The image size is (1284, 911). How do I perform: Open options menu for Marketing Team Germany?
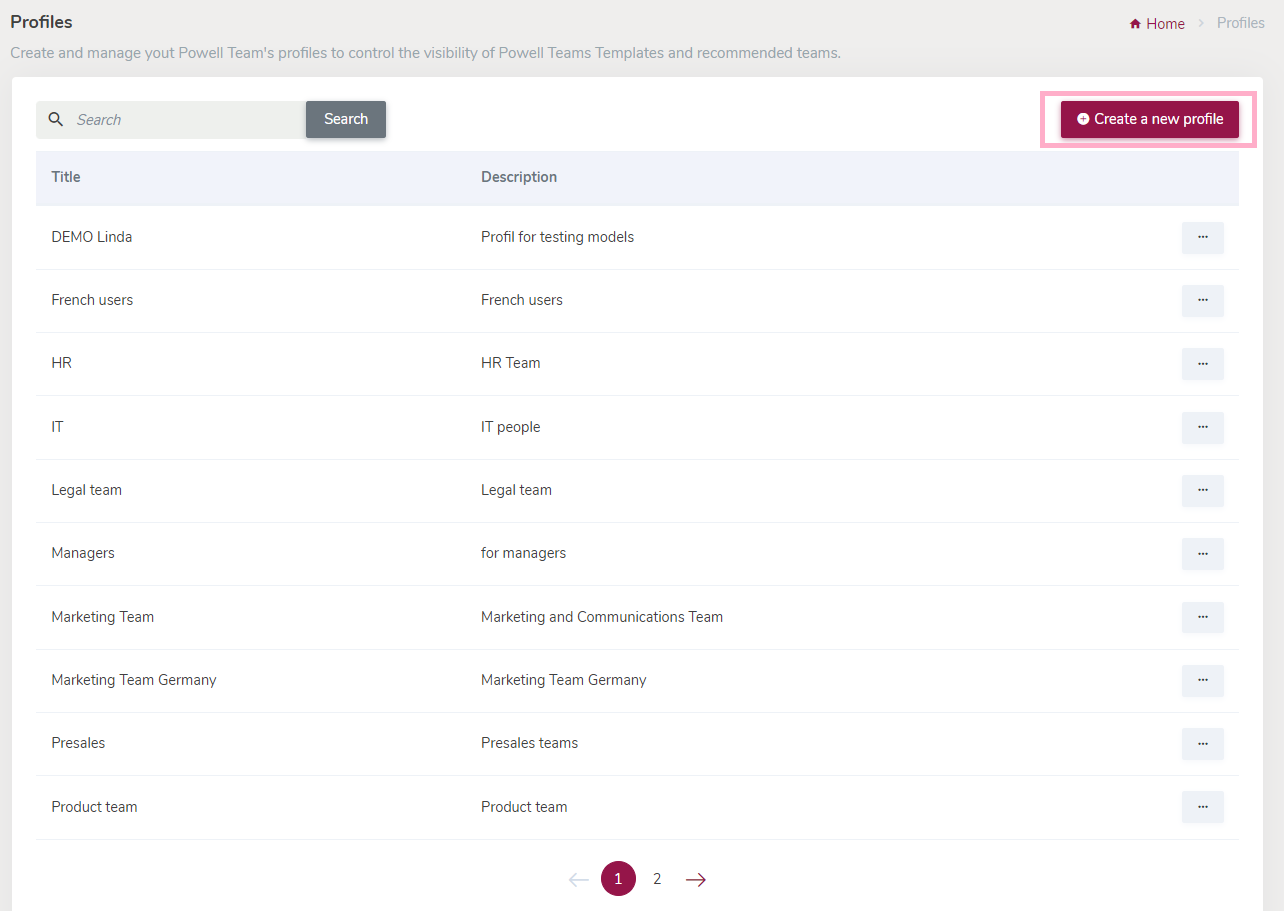click(1203, 680)
